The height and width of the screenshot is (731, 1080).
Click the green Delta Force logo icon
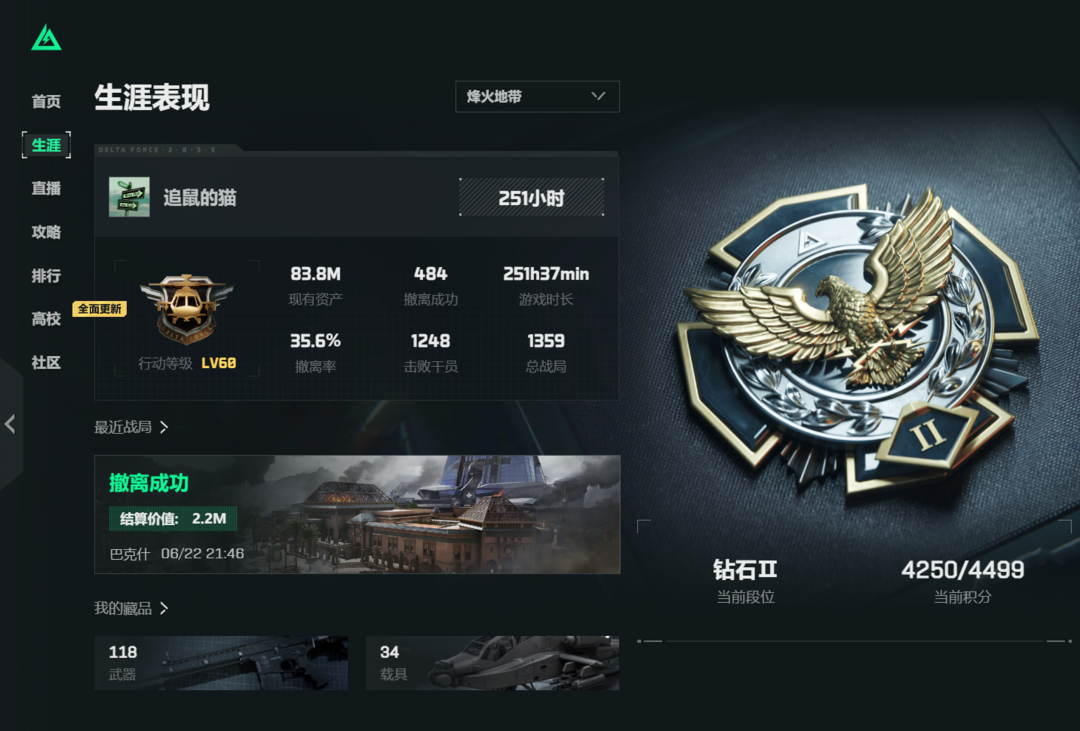(x=46, y=37)
